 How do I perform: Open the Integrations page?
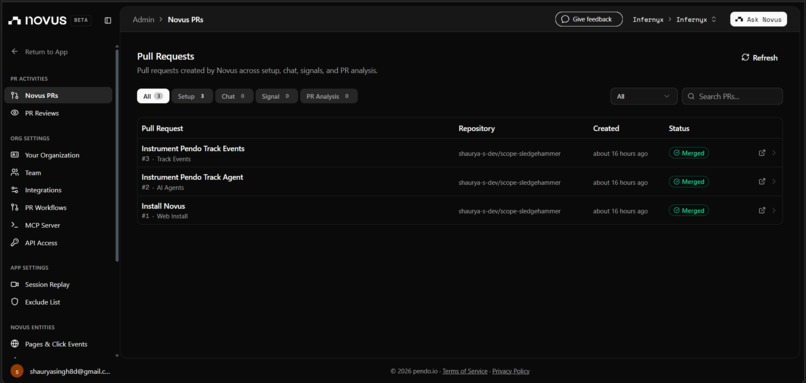tap(58, 190)
